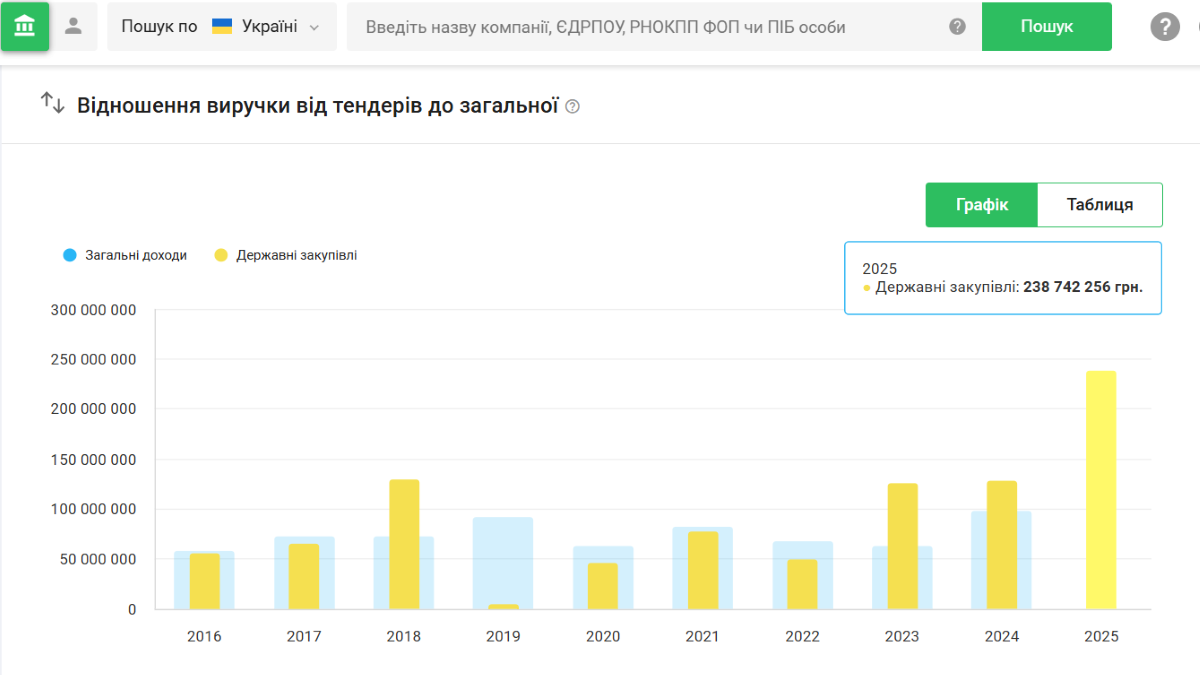Click the yellow 2025 procurement bar
The width and height of the screenshot is (1200, 675).
(x=1101, y=490)
